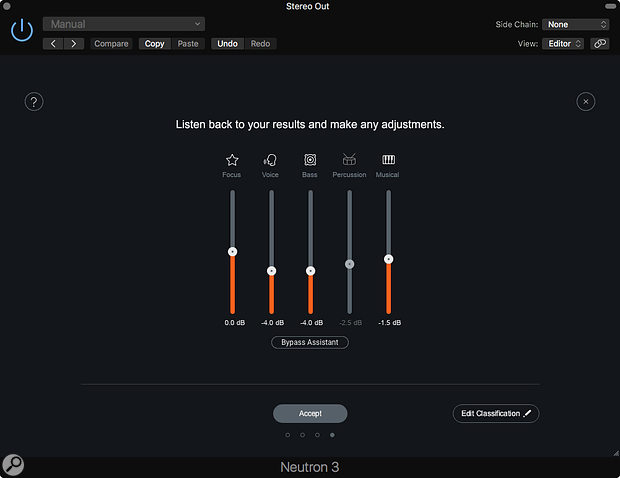Click the Undo button

227,43
